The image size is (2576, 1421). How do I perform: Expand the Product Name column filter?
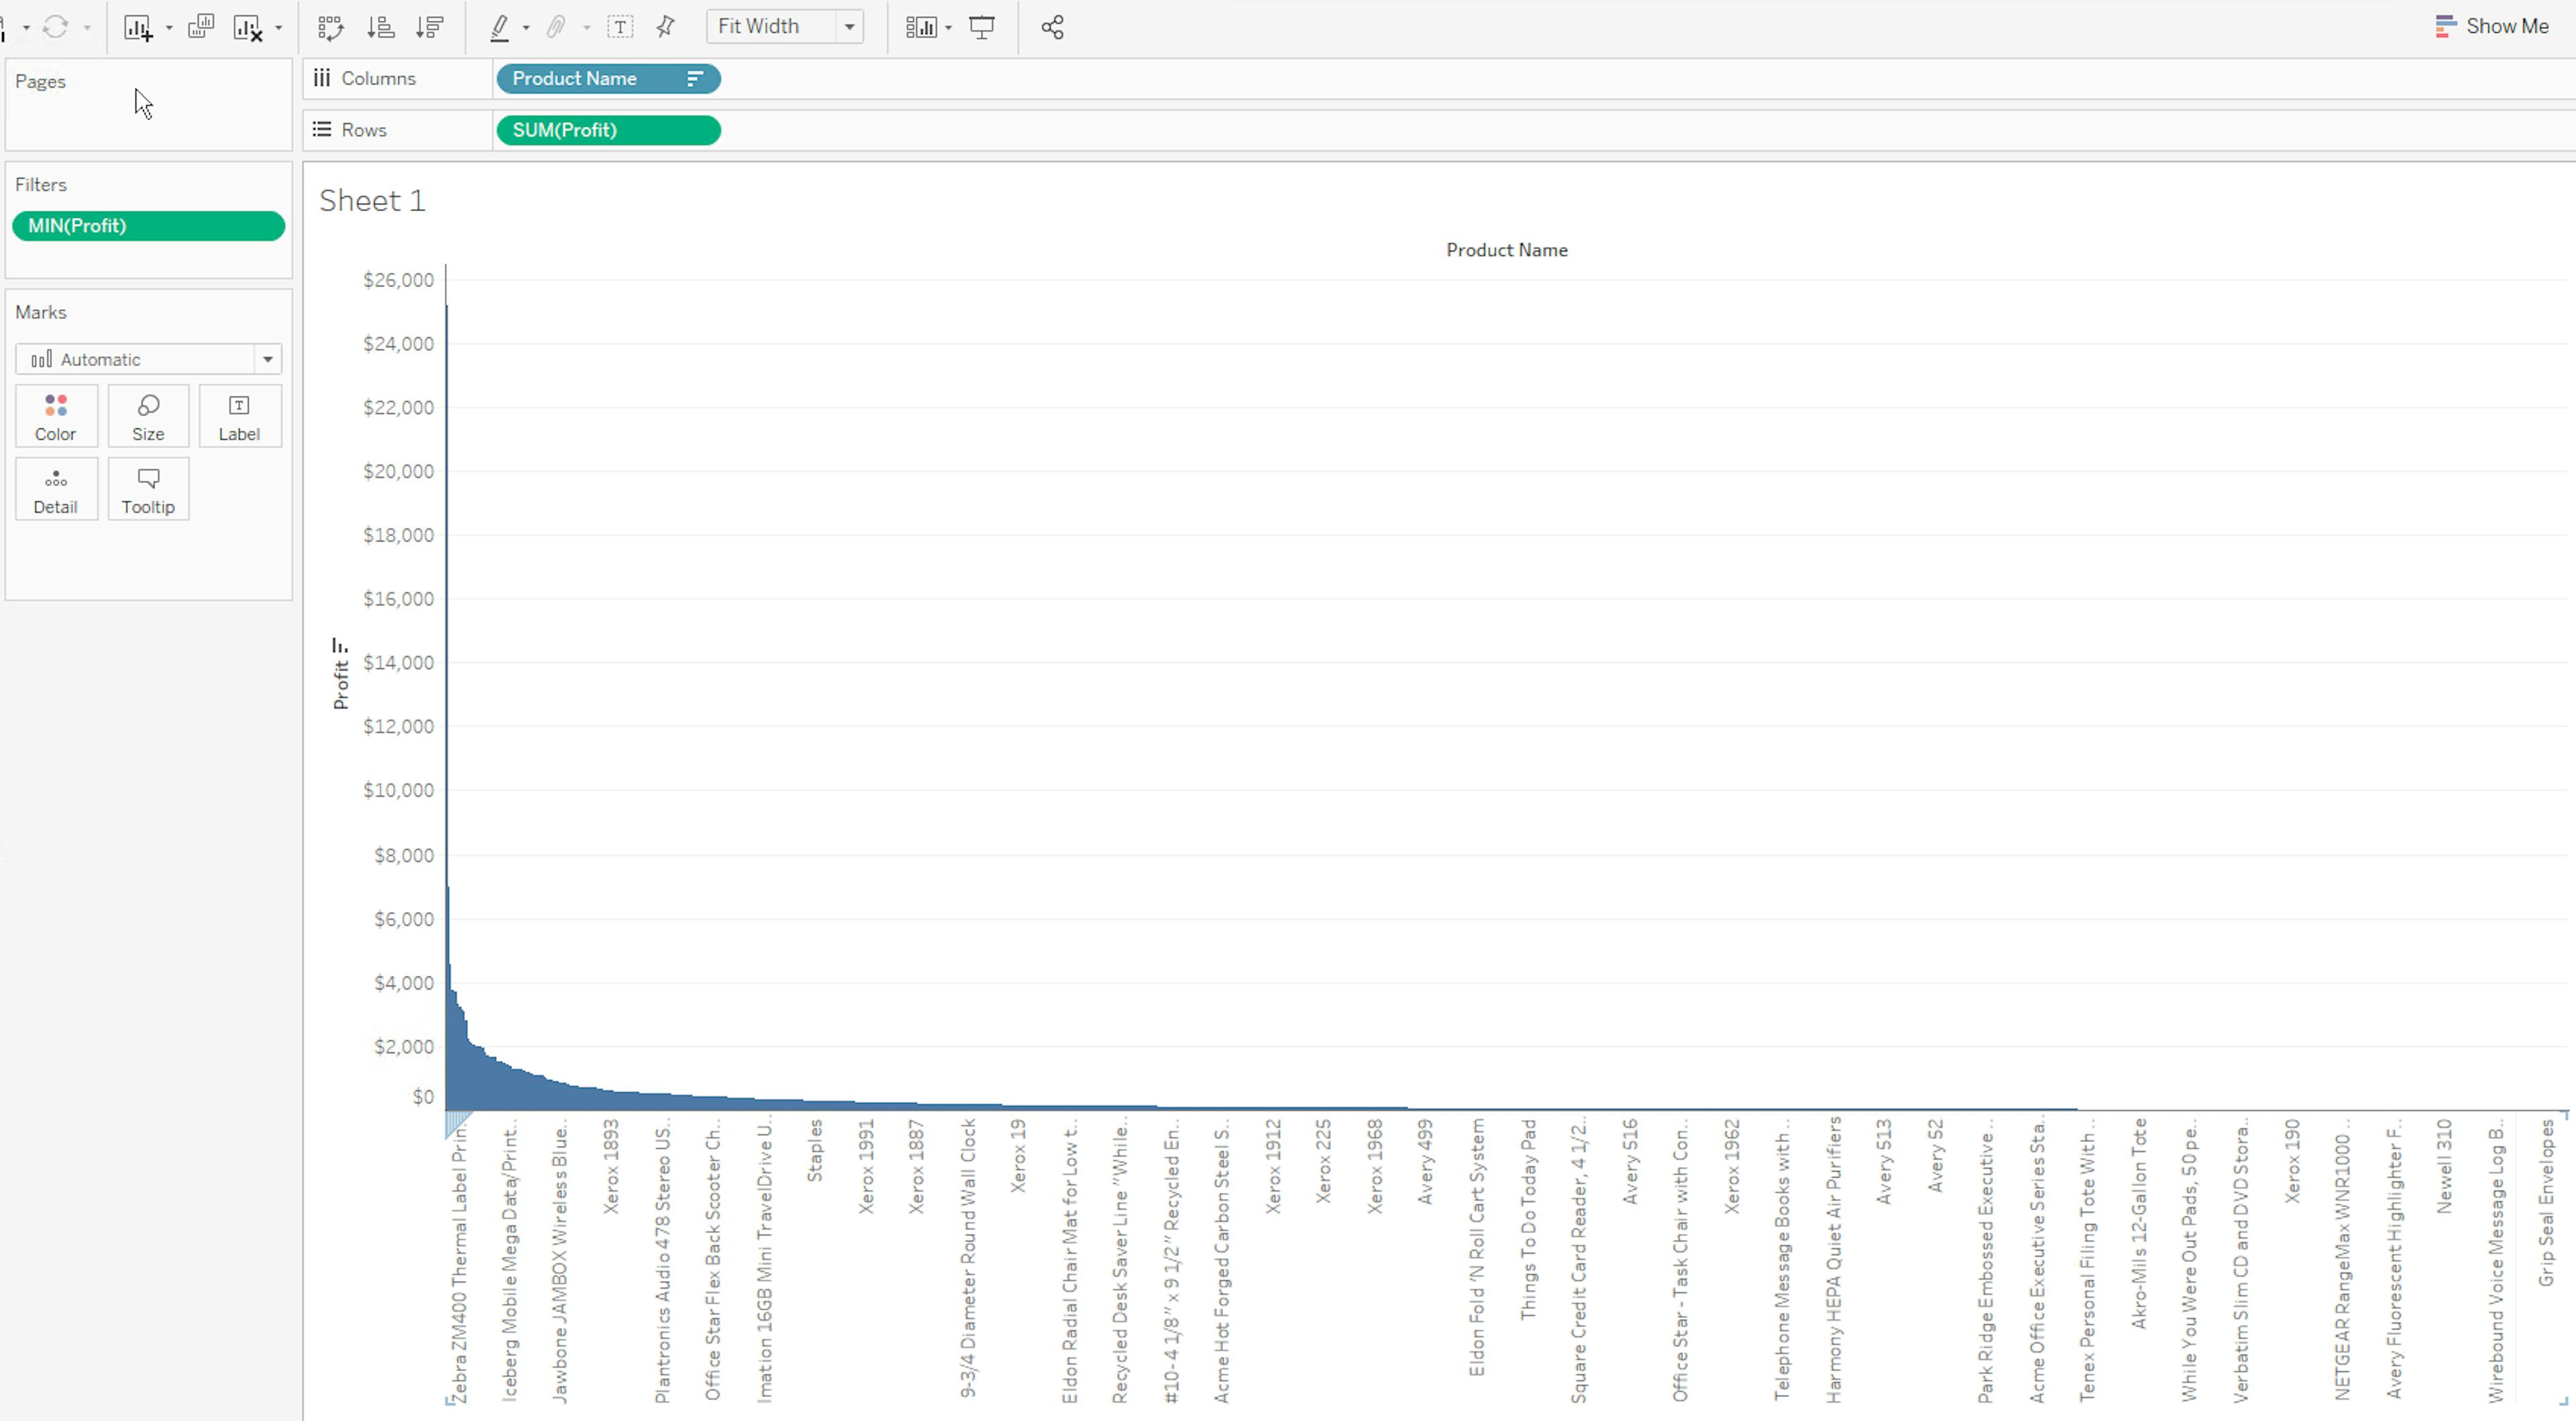695,77
